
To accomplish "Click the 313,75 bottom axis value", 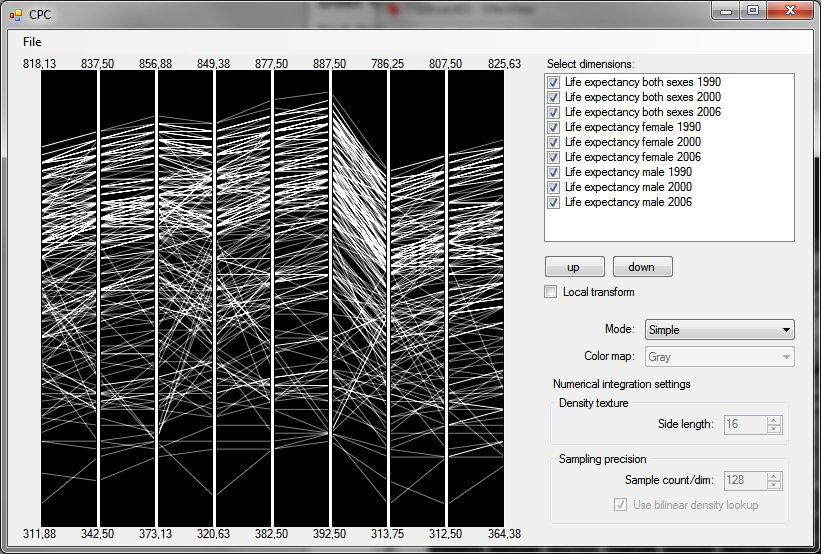I will click(x=387, y=534).
